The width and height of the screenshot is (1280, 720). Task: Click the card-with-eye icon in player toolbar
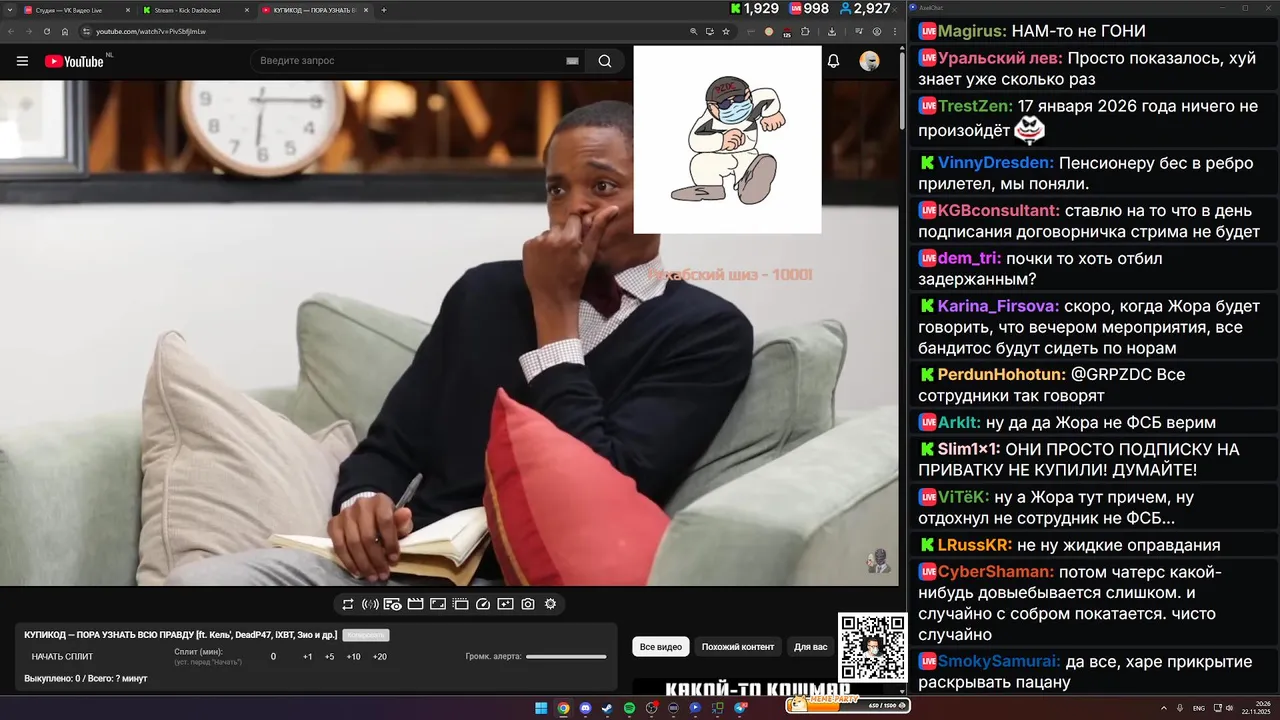point(392,604)
